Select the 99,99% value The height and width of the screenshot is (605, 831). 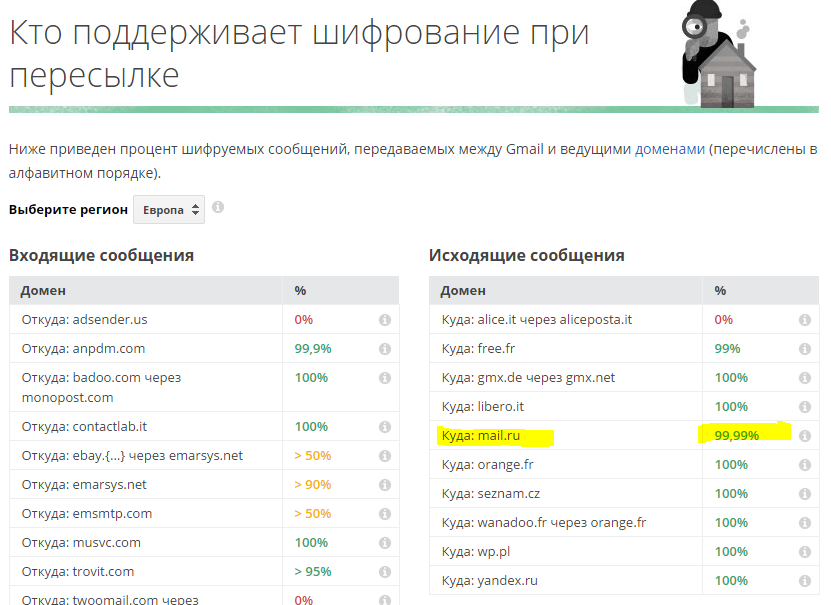coord(737,435)
